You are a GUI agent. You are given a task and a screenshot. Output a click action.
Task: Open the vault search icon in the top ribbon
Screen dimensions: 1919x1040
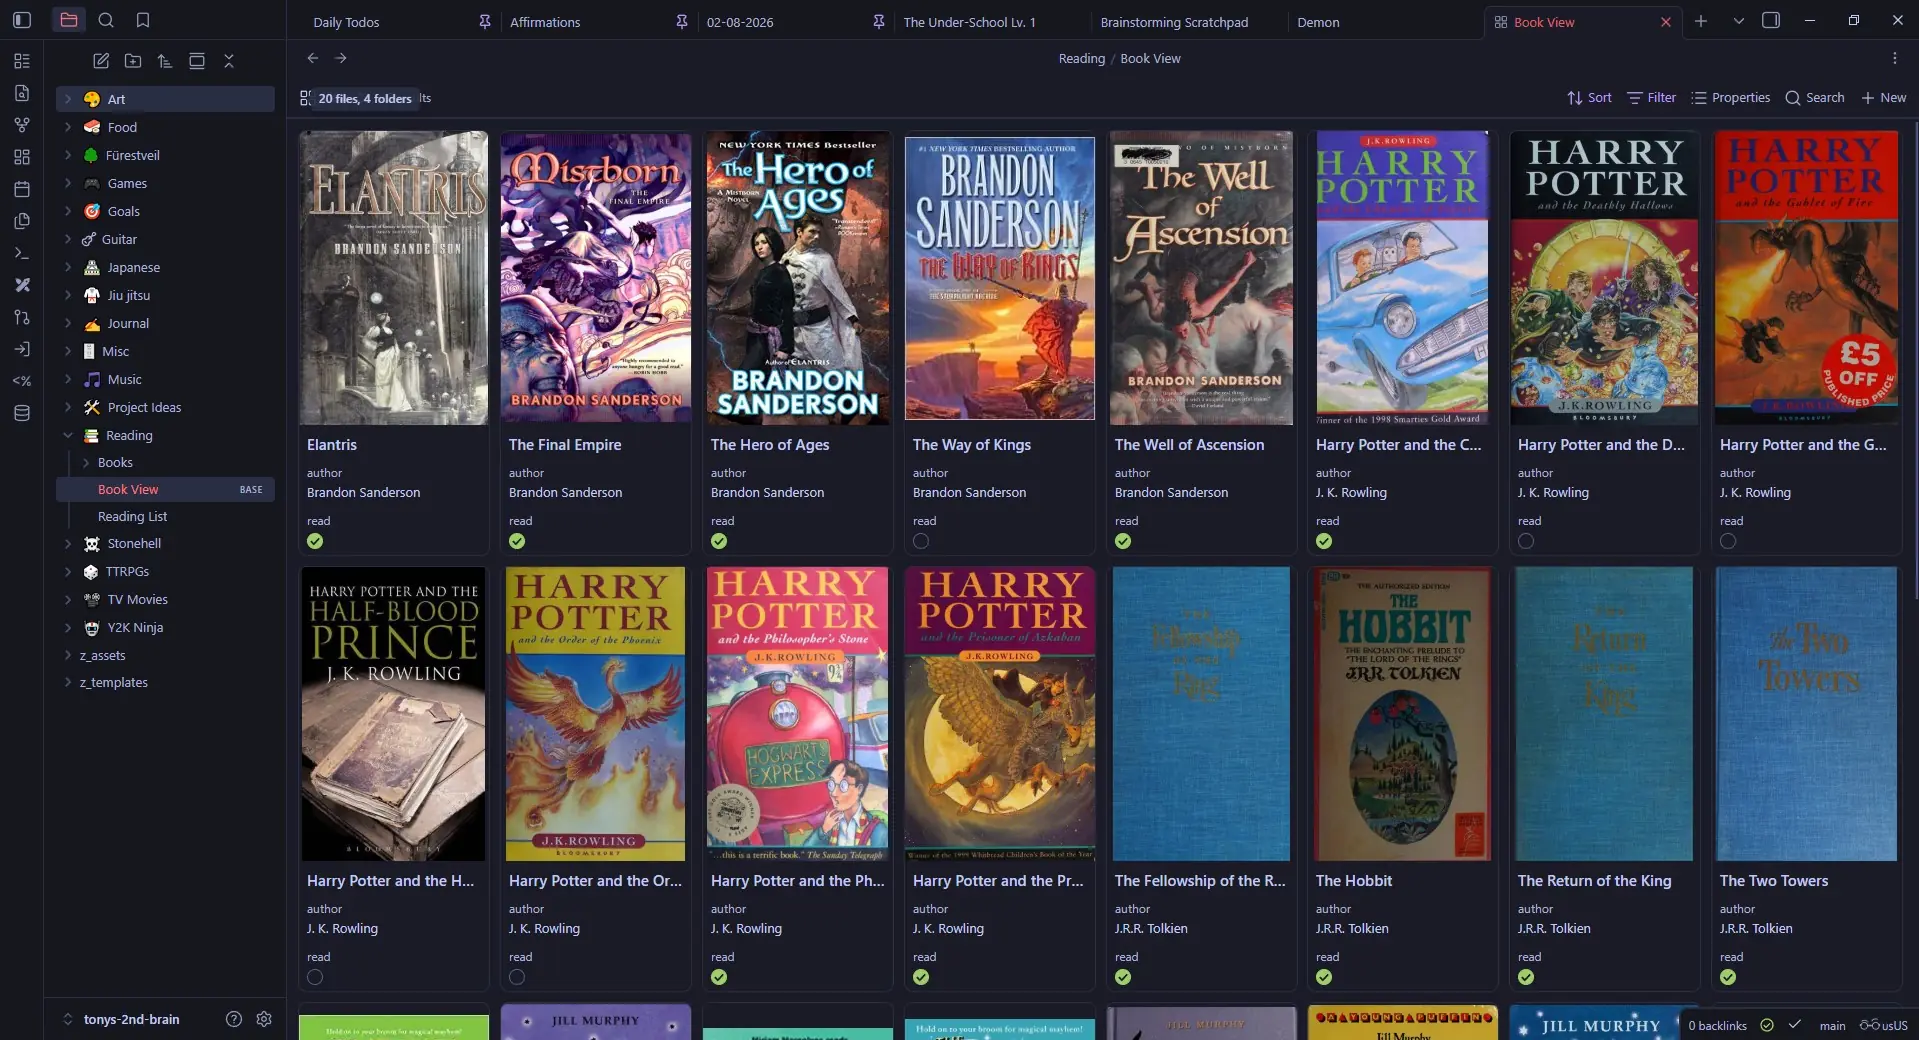pos(106,20)
